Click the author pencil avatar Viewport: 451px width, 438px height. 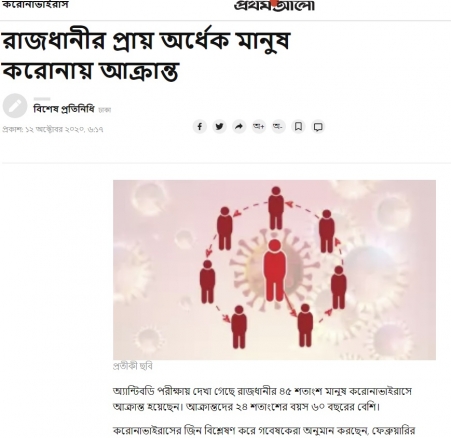15,106
